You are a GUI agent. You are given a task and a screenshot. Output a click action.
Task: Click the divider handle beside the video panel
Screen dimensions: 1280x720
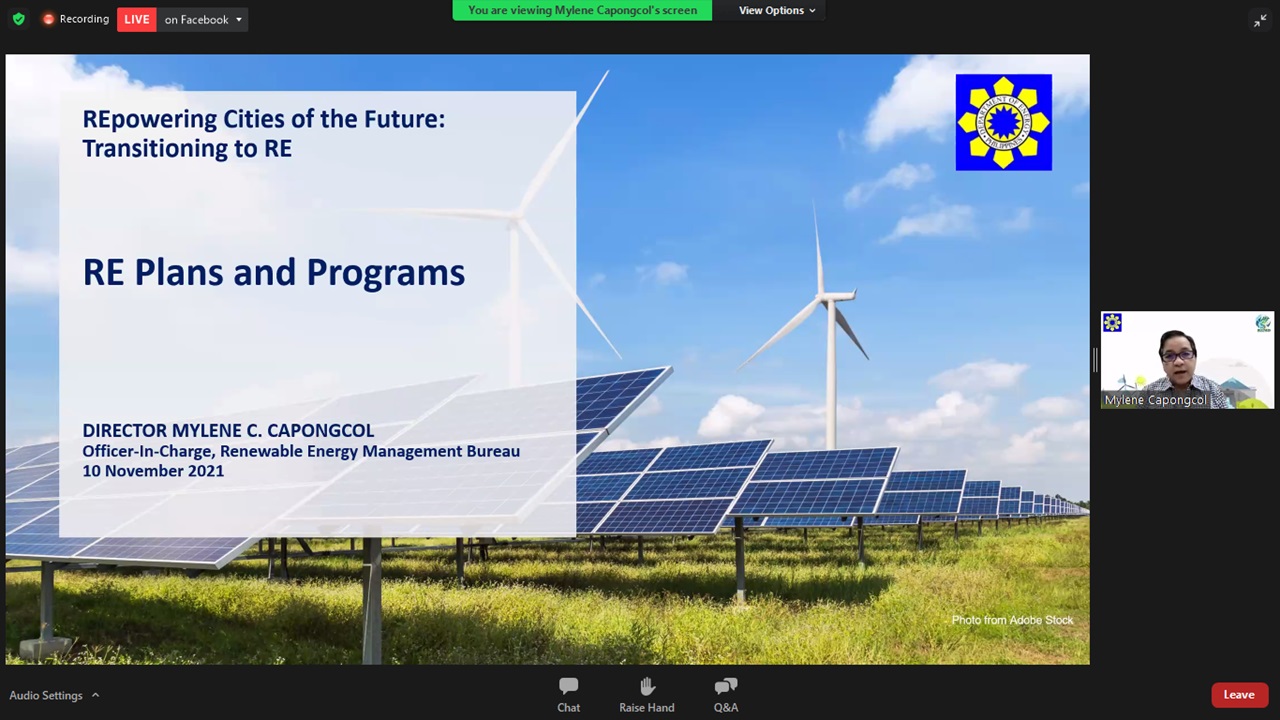click(x=1095, y=360)
